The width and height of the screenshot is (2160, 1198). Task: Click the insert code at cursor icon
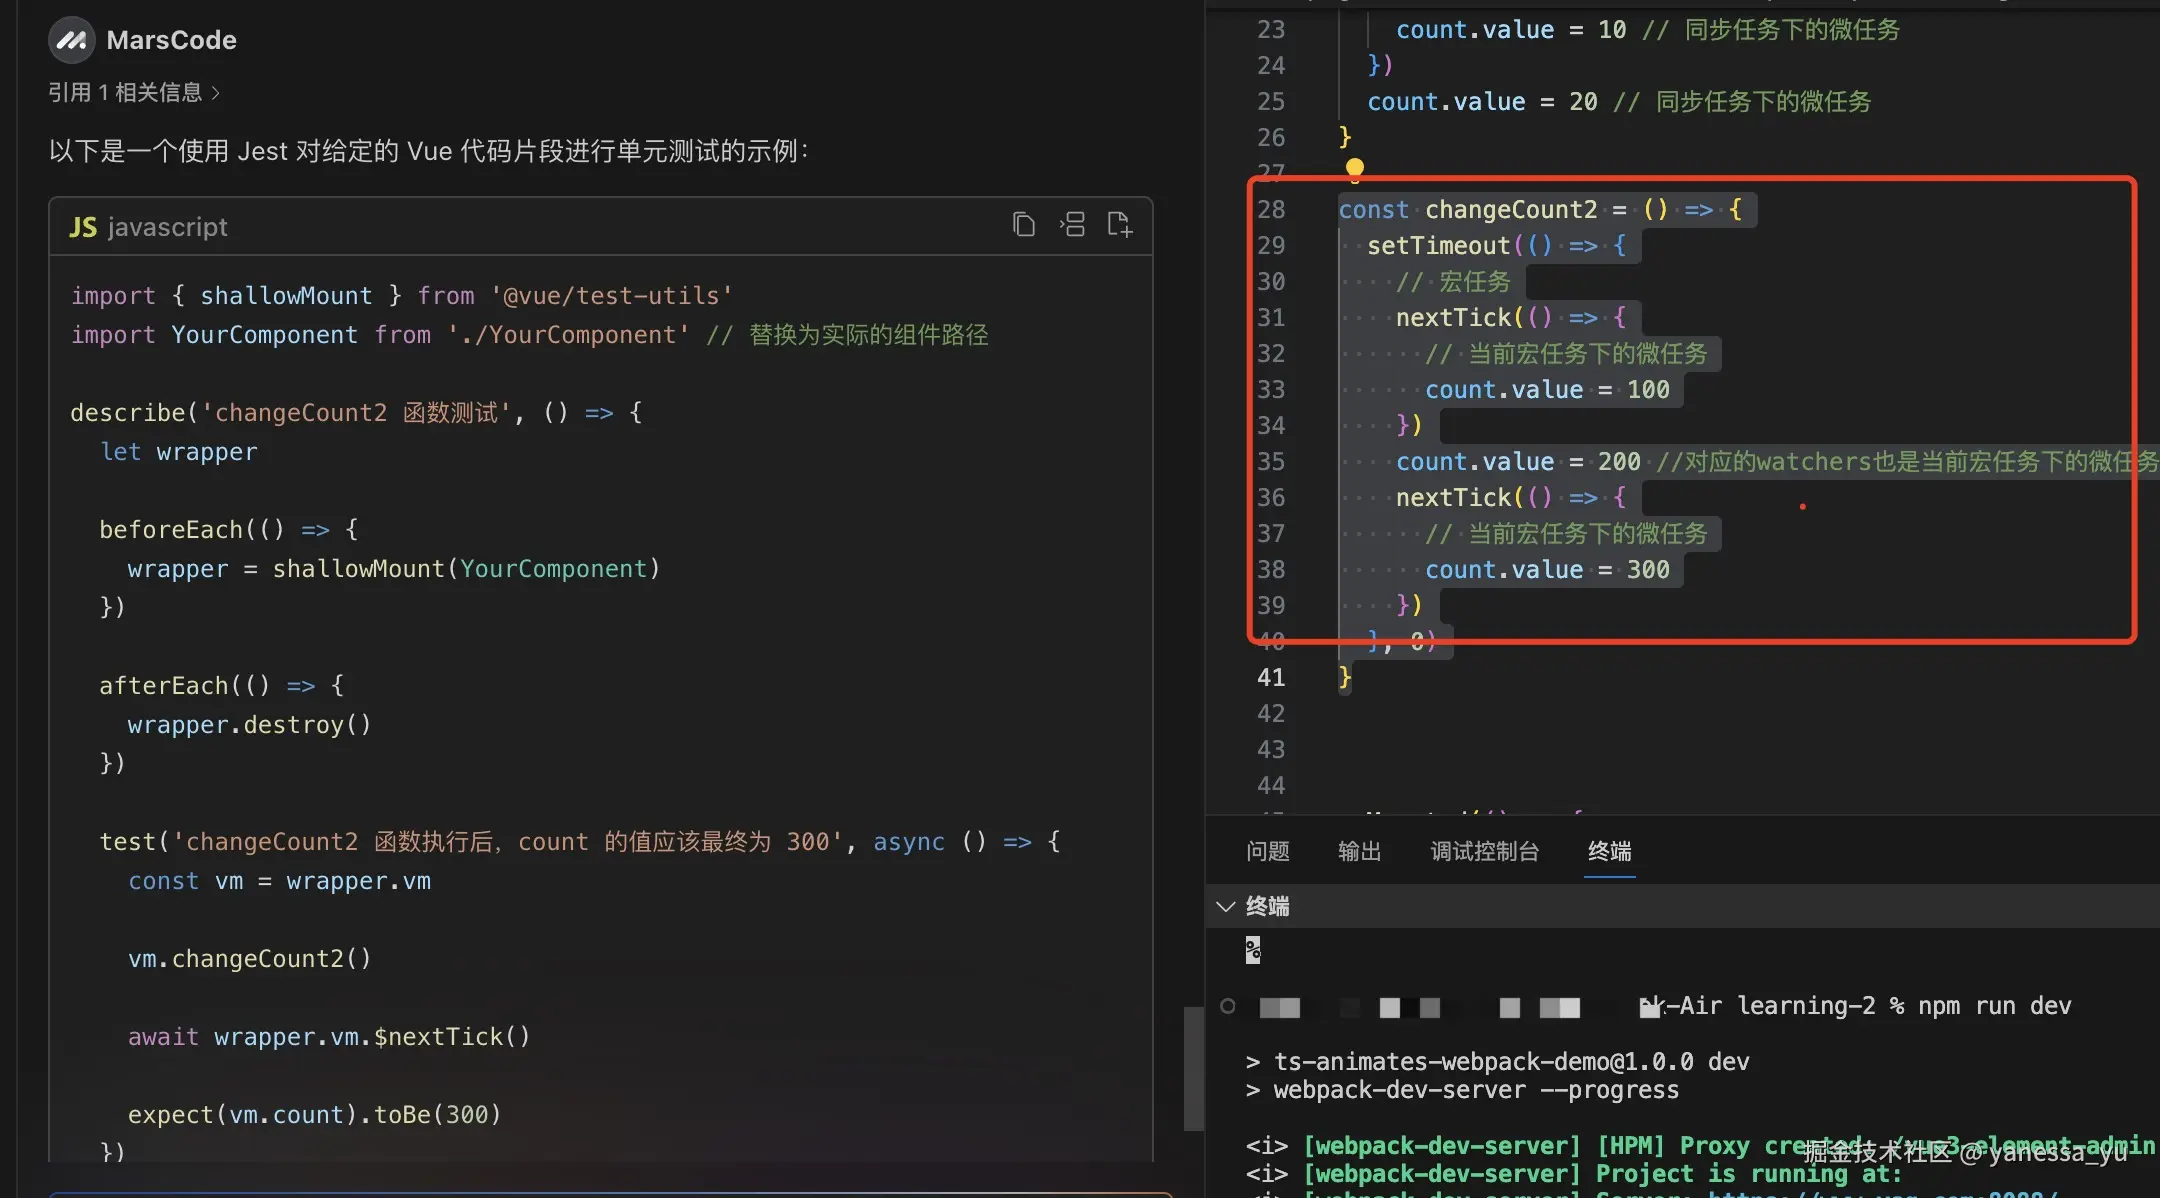pos(1072,225)
